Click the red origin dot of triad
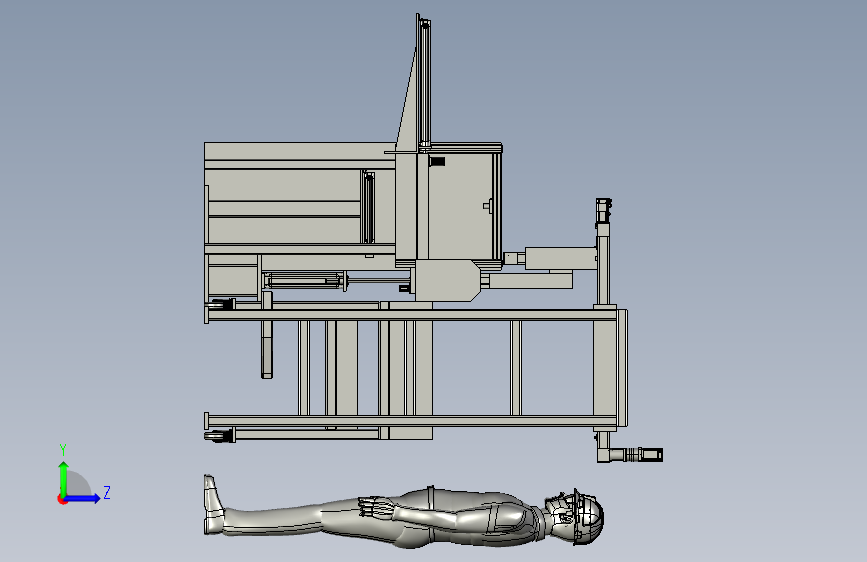Screen dimensions: 867x562 coord(62,499)
